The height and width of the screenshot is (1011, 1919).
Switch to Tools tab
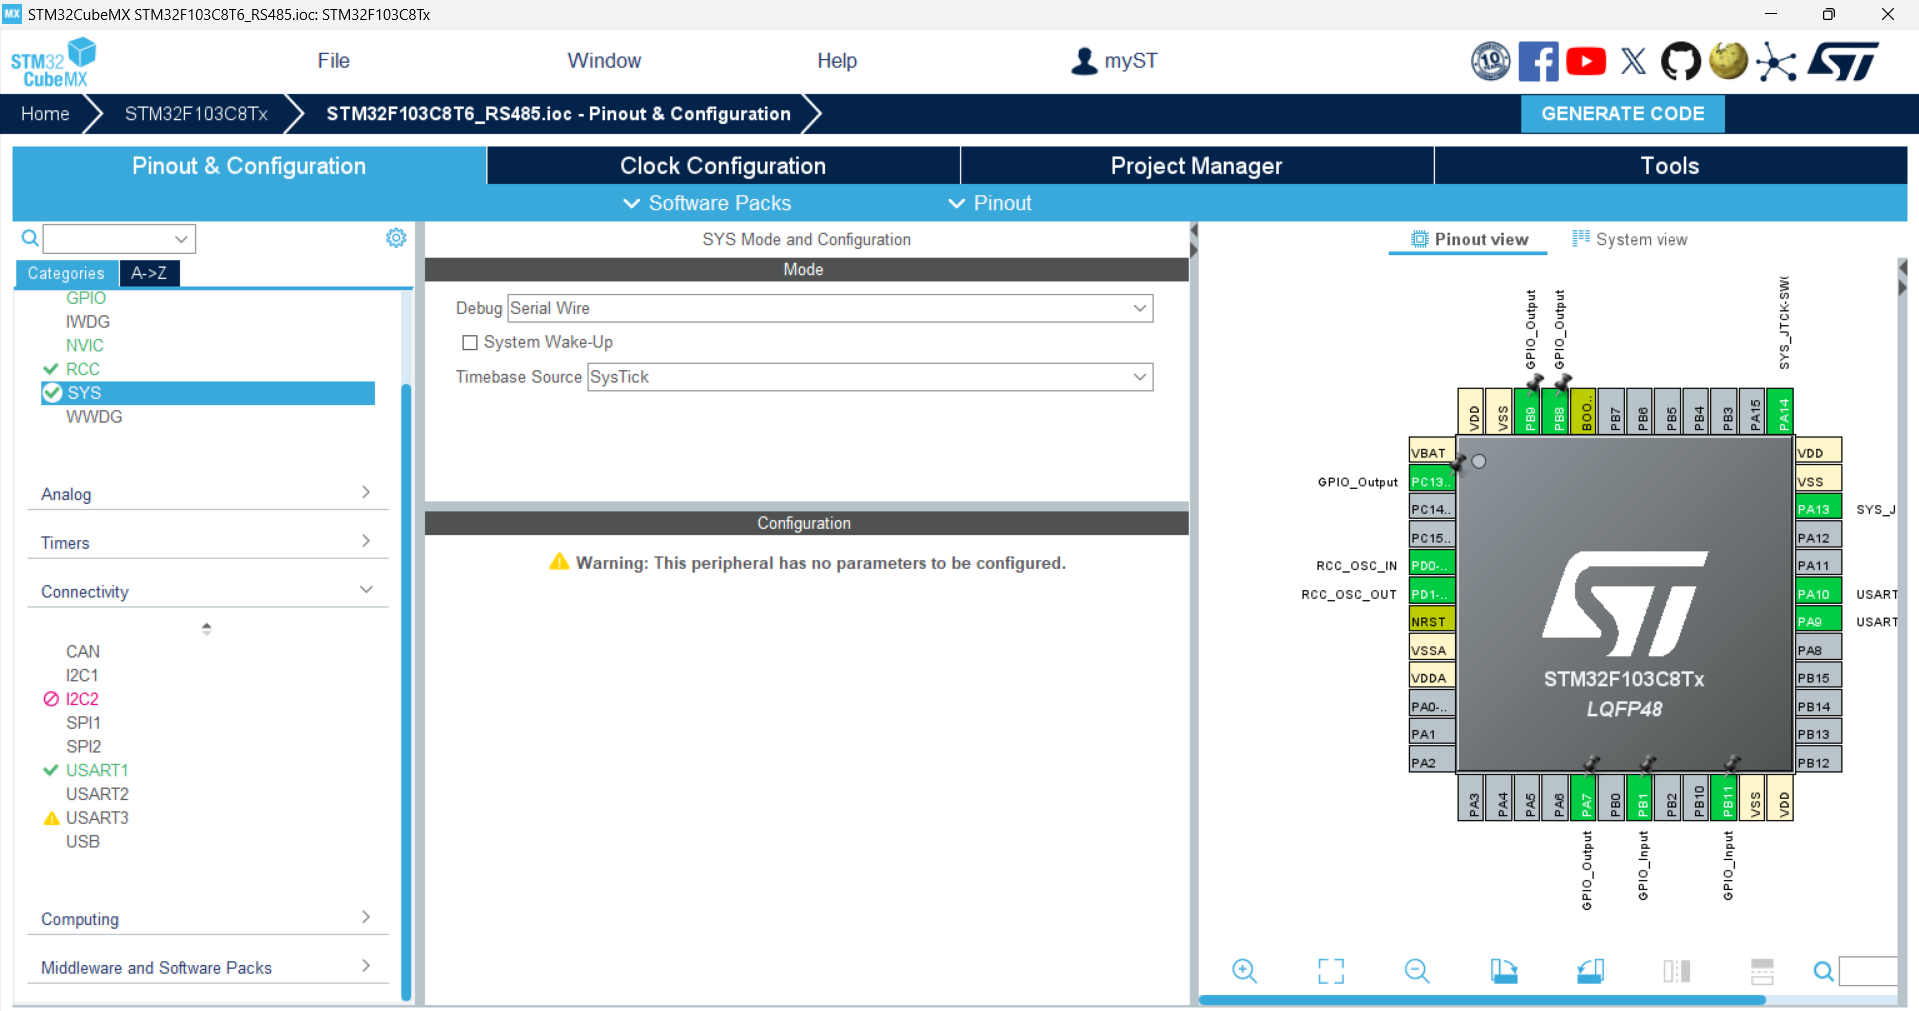tap(1670, 166)
